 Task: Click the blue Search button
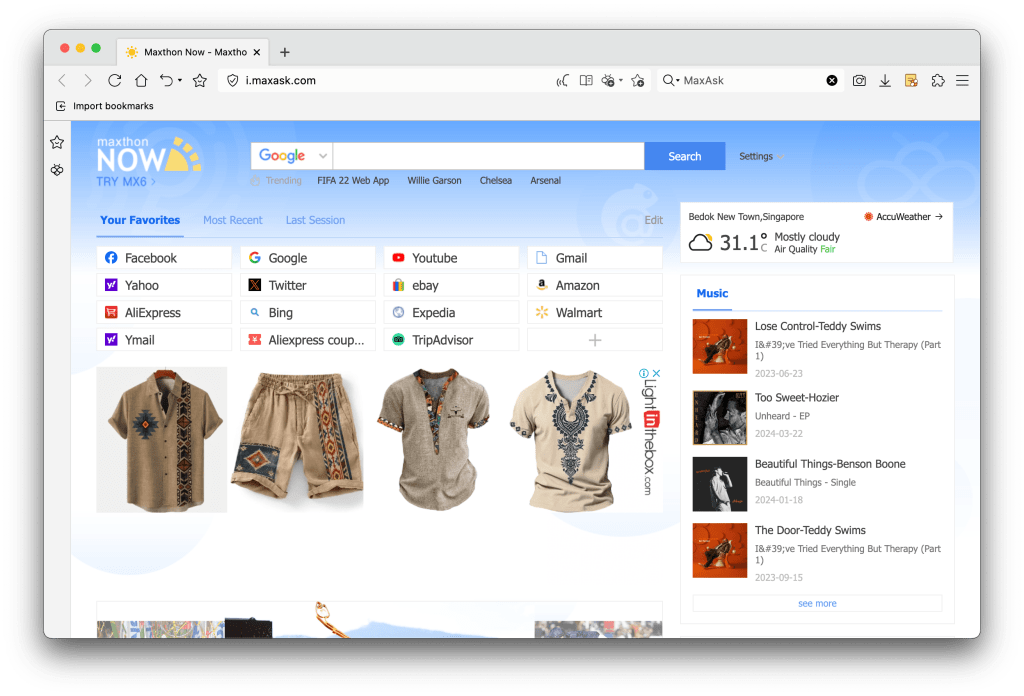684,156
